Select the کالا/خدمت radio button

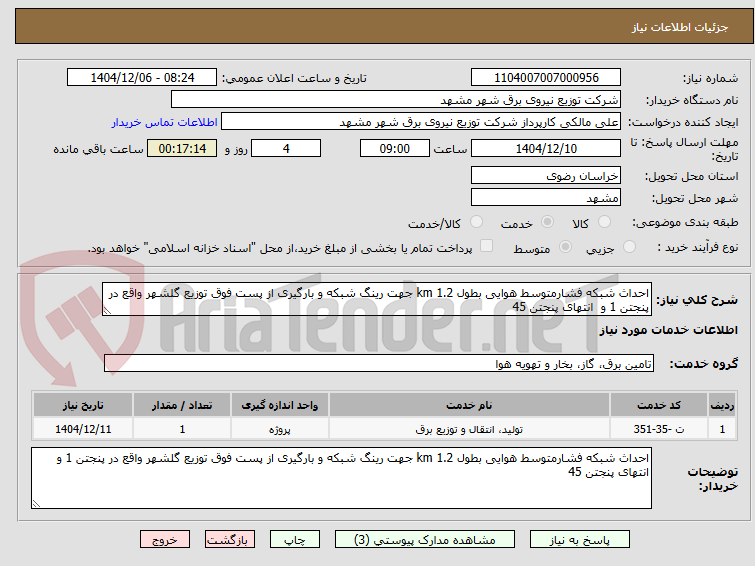476,222
